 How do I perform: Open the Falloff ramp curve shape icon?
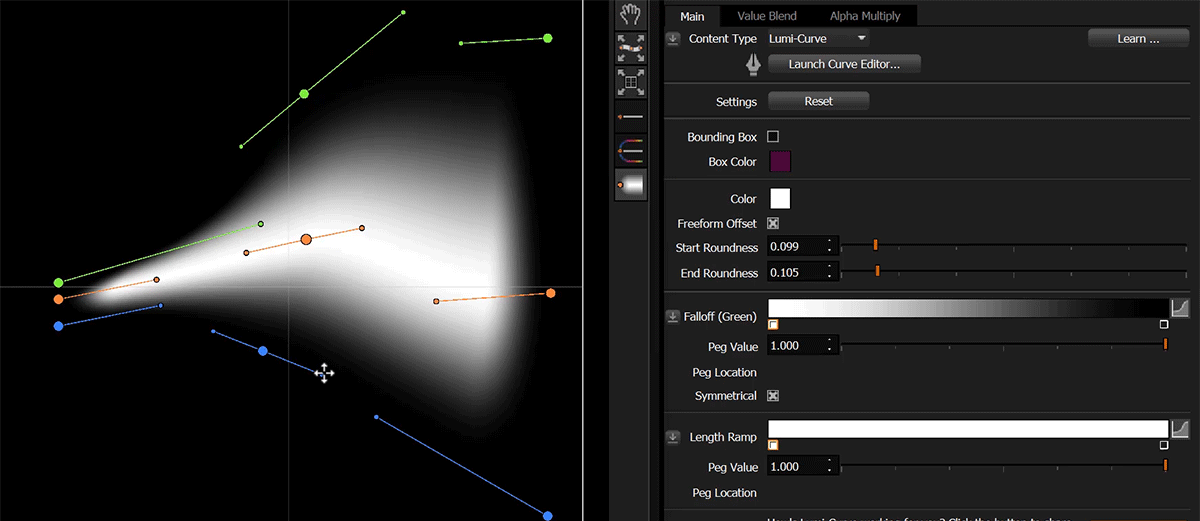[x=1180, y=308]
